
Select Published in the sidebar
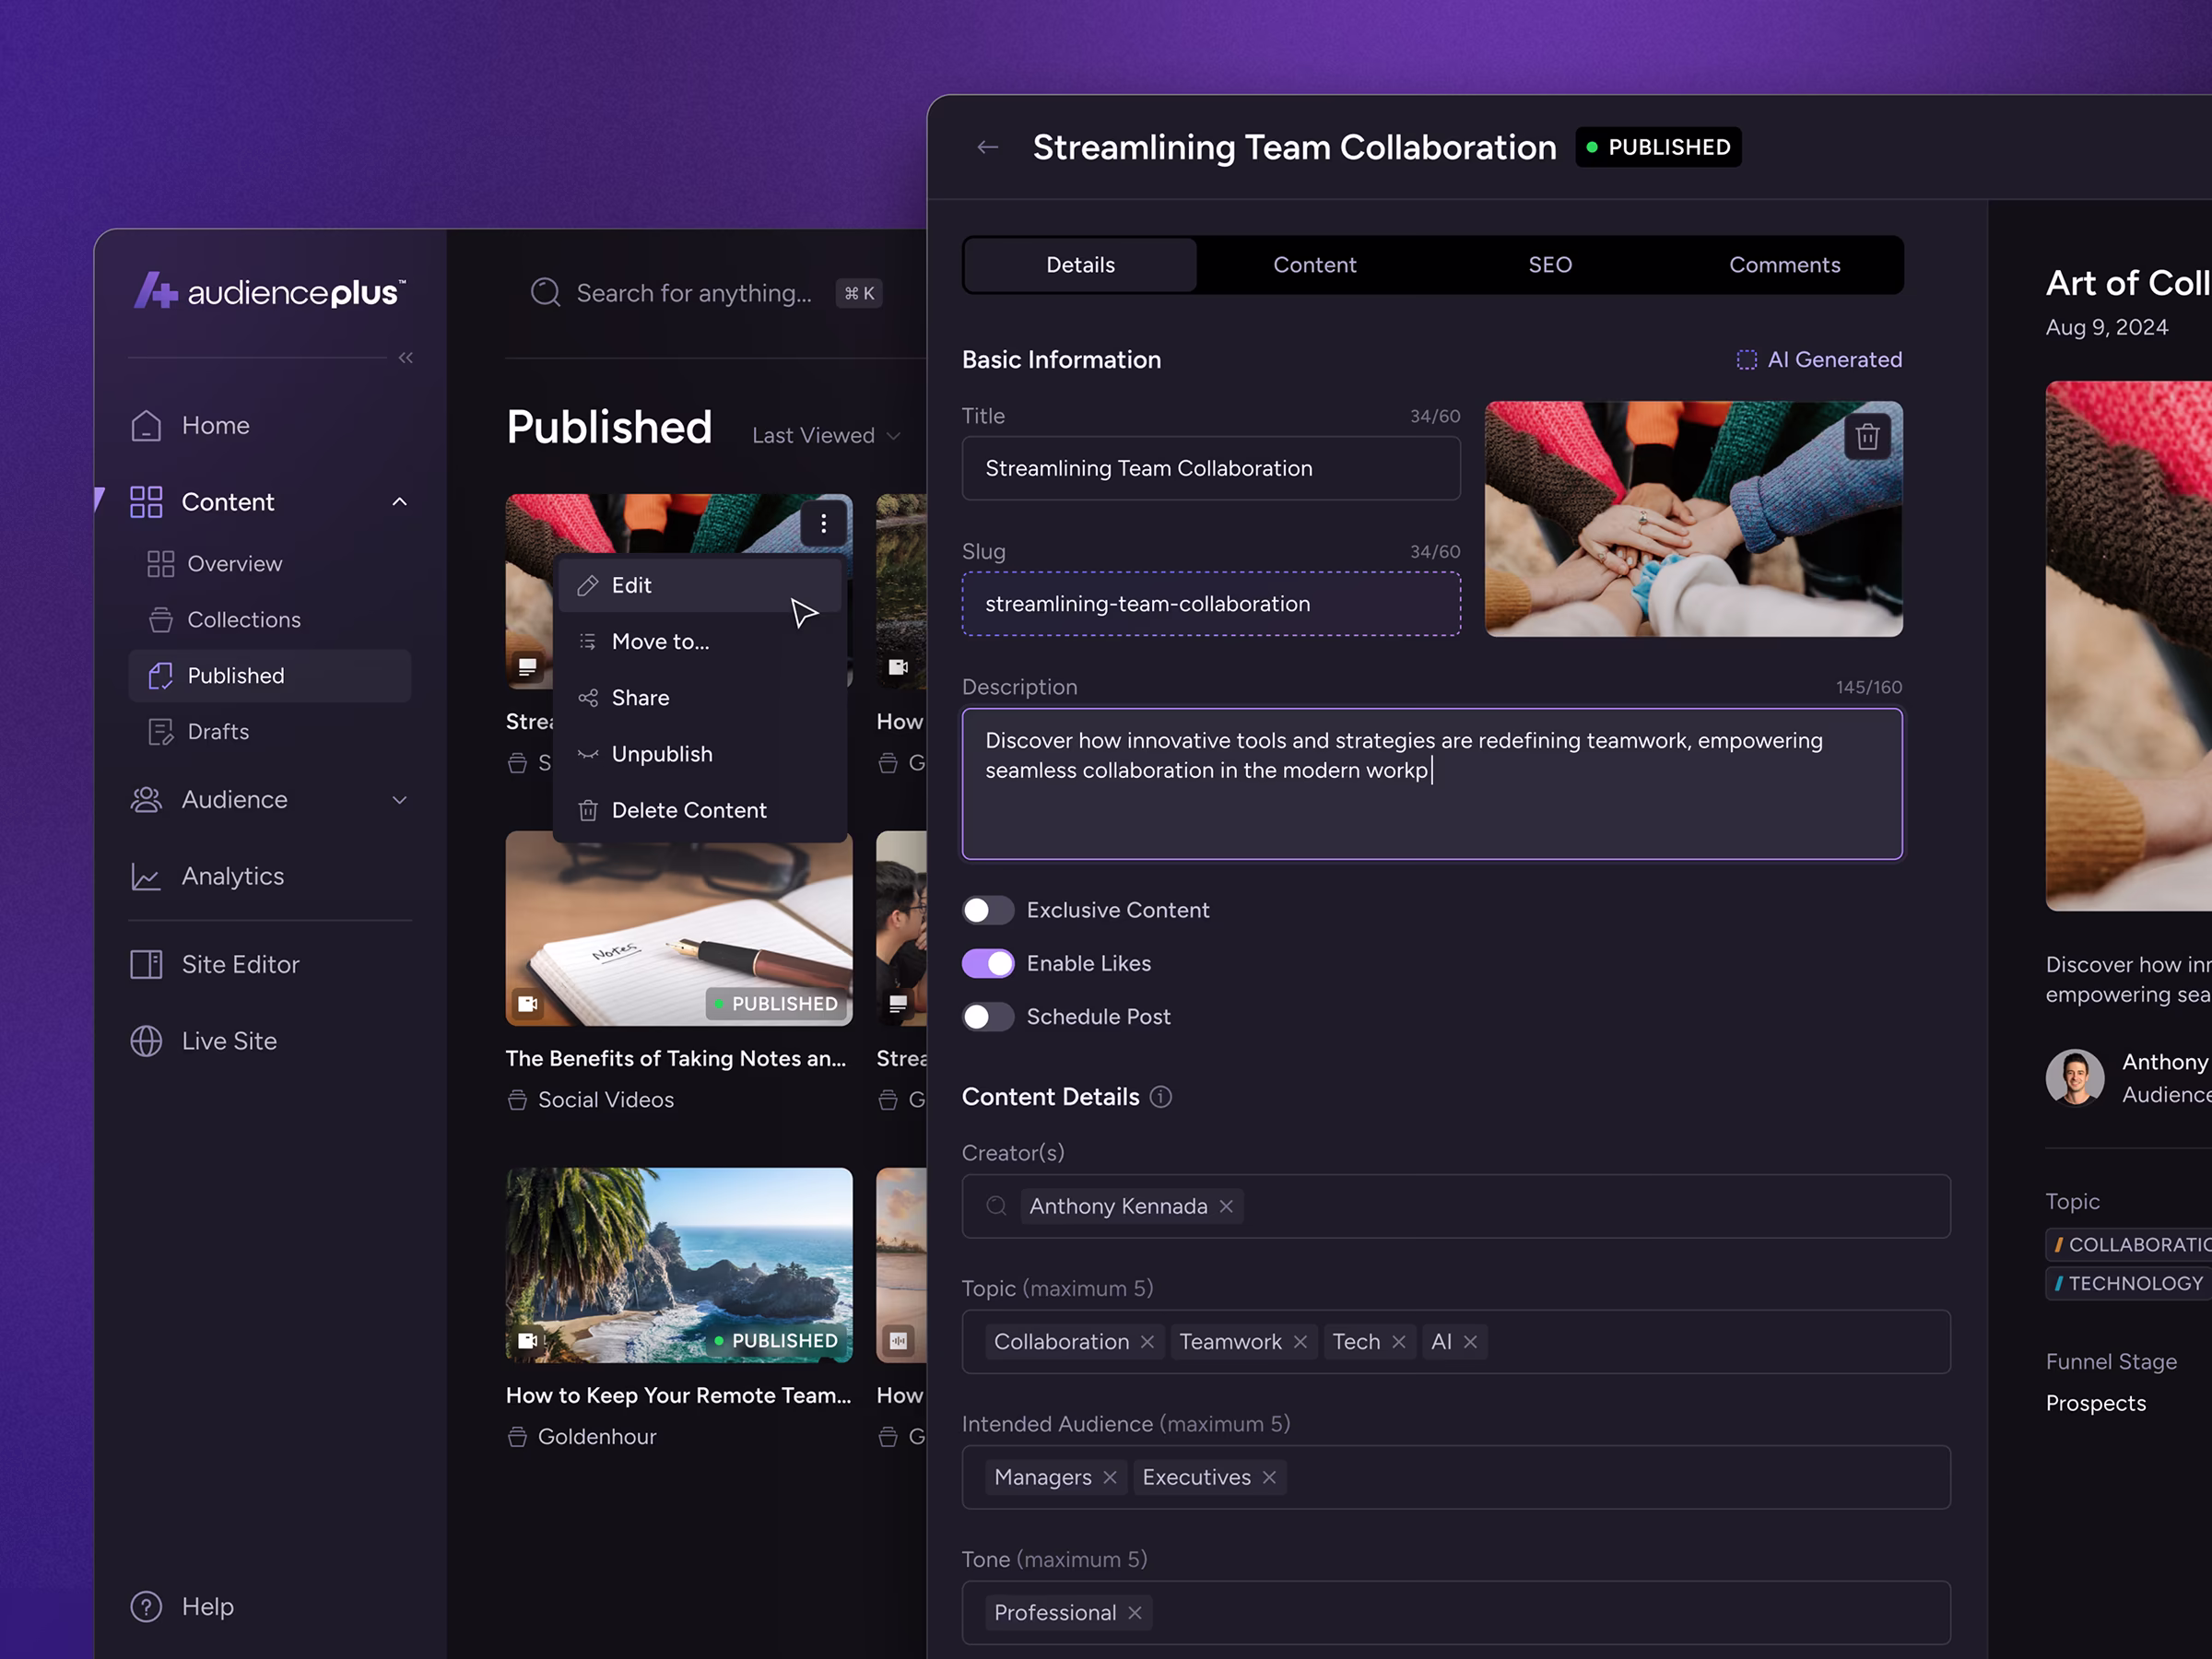click(270, 676)
